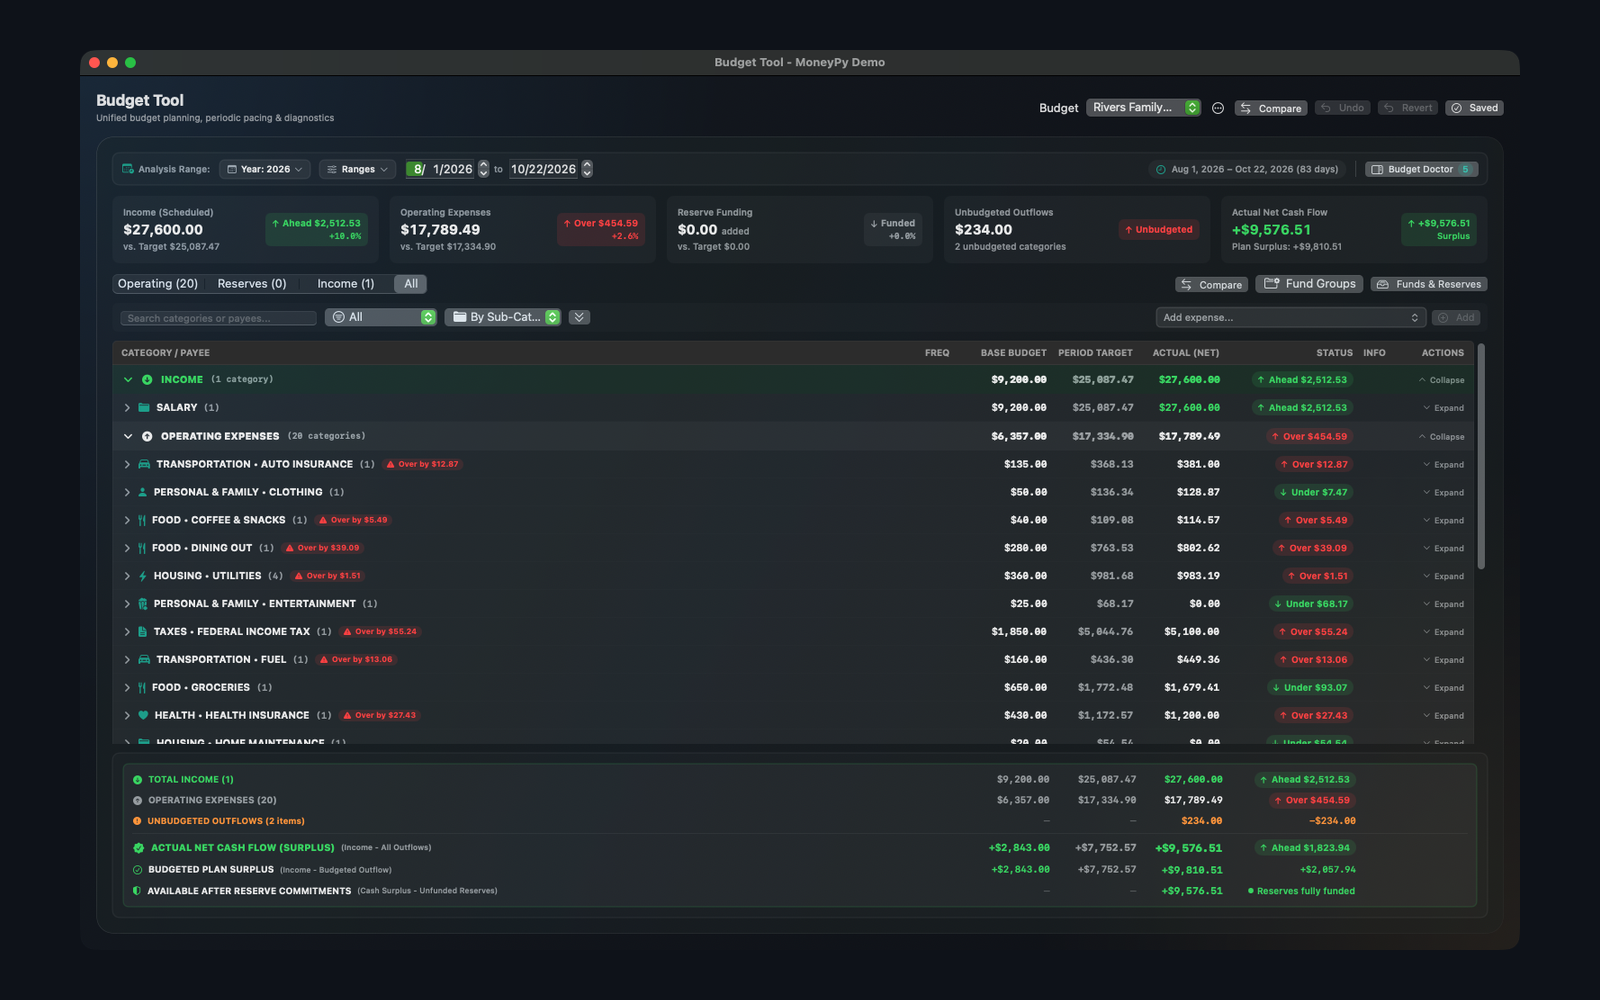Click Collapse for Operating Expenses section

[x=1441, y=436]
